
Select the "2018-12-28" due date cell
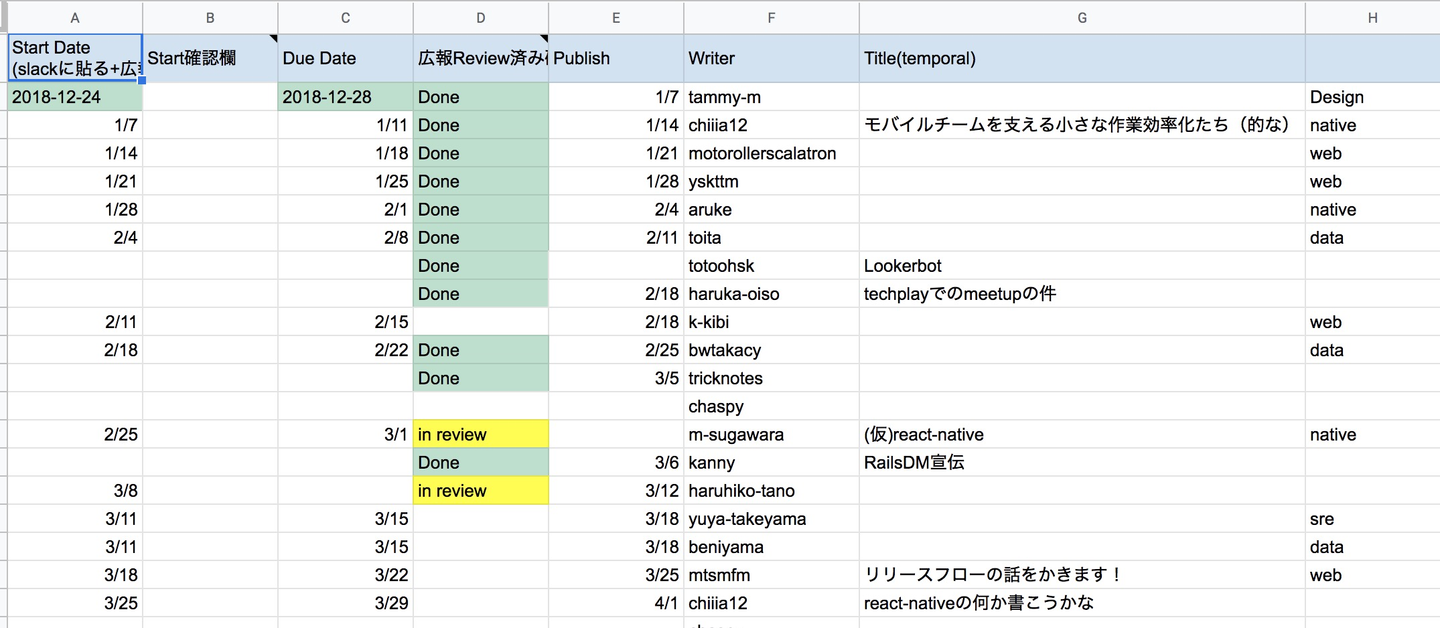pyautogui.click(x=345, y=97)
